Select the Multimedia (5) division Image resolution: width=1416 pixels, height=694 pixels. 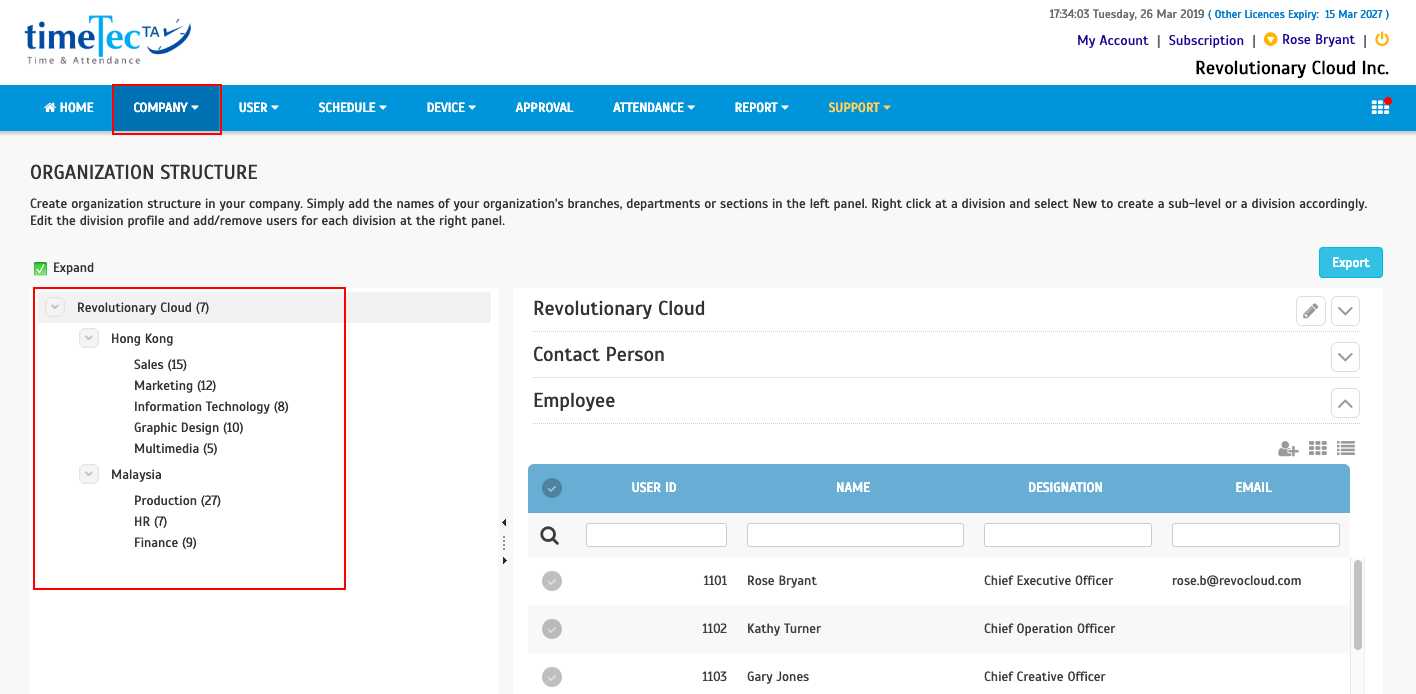176,449
